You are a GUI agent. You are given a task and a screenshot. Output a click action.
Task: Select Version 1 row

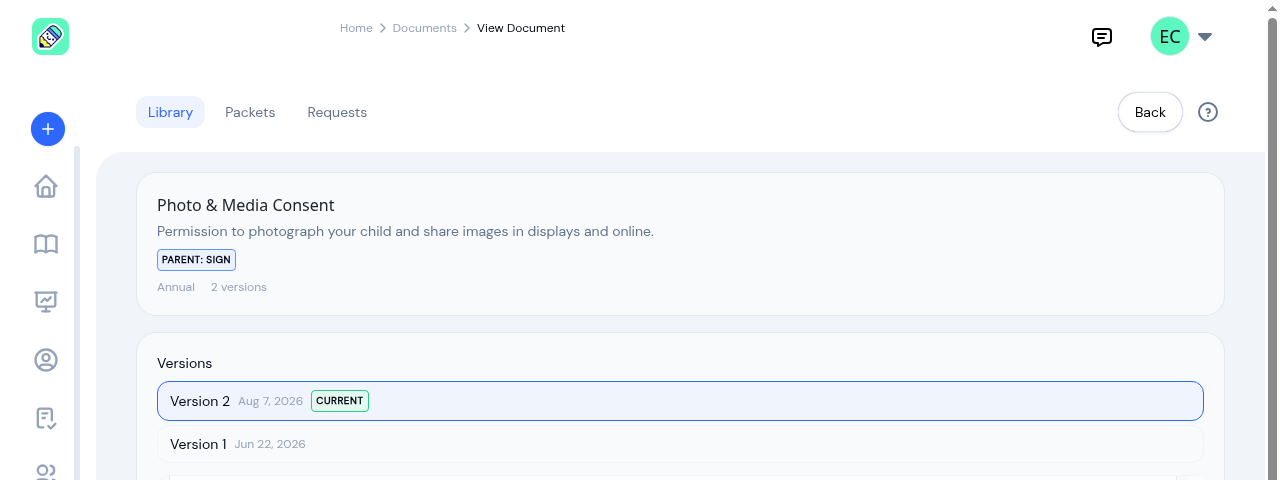click(680, 444)
